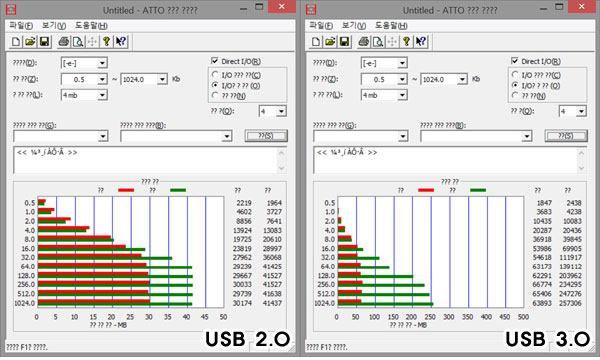Open the 도움말(H) menu in right window
The height and width of the screenshot is (360, 600).
click(391, 26)
